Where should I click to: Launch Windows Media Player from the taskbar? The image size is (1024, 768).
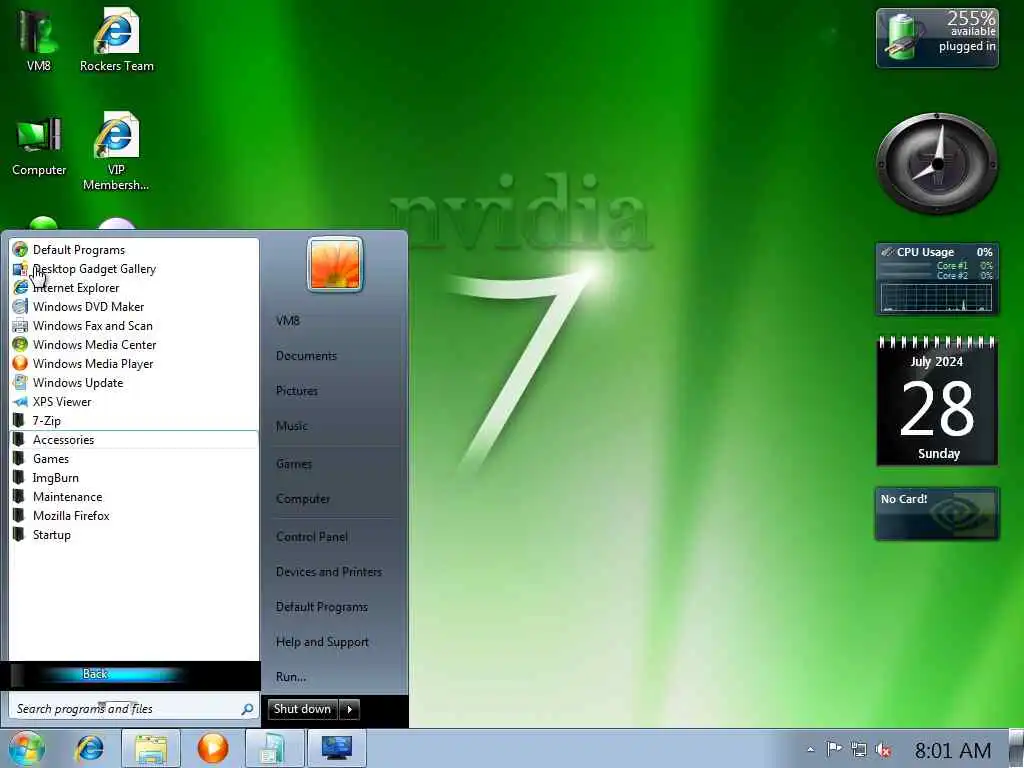tap(212, 748)
